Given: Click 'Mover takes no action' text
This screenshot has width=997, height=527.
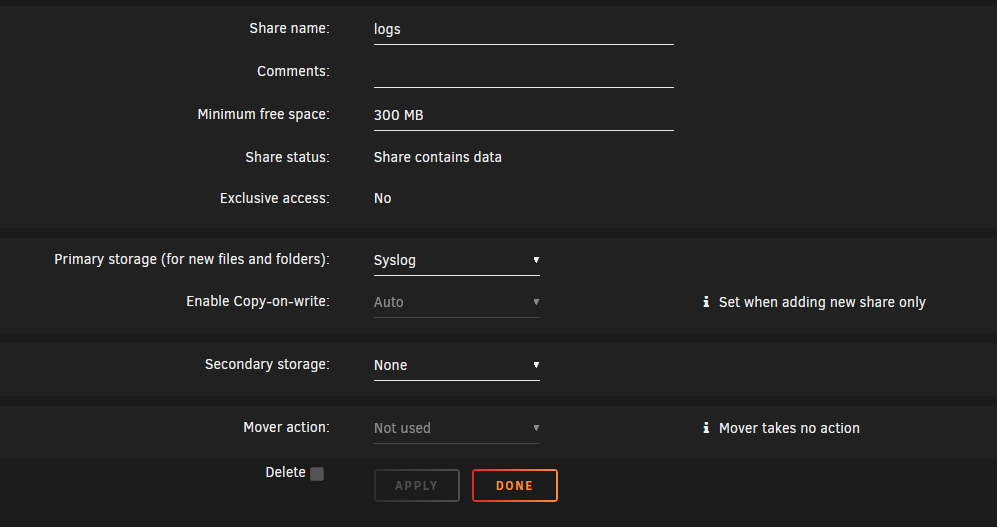Looking at the screenshot, I should point(789,428).
